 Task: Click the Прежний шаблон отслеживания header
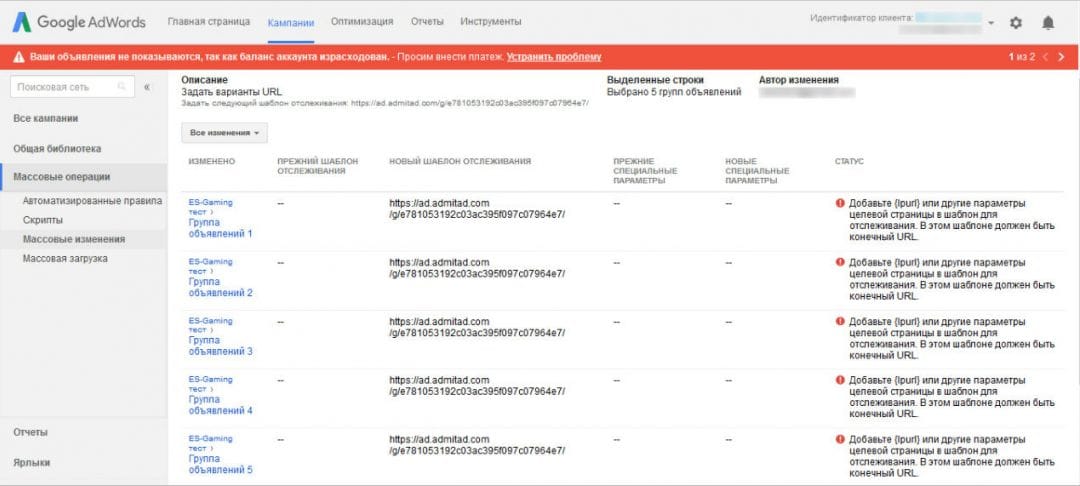point(318,166)
